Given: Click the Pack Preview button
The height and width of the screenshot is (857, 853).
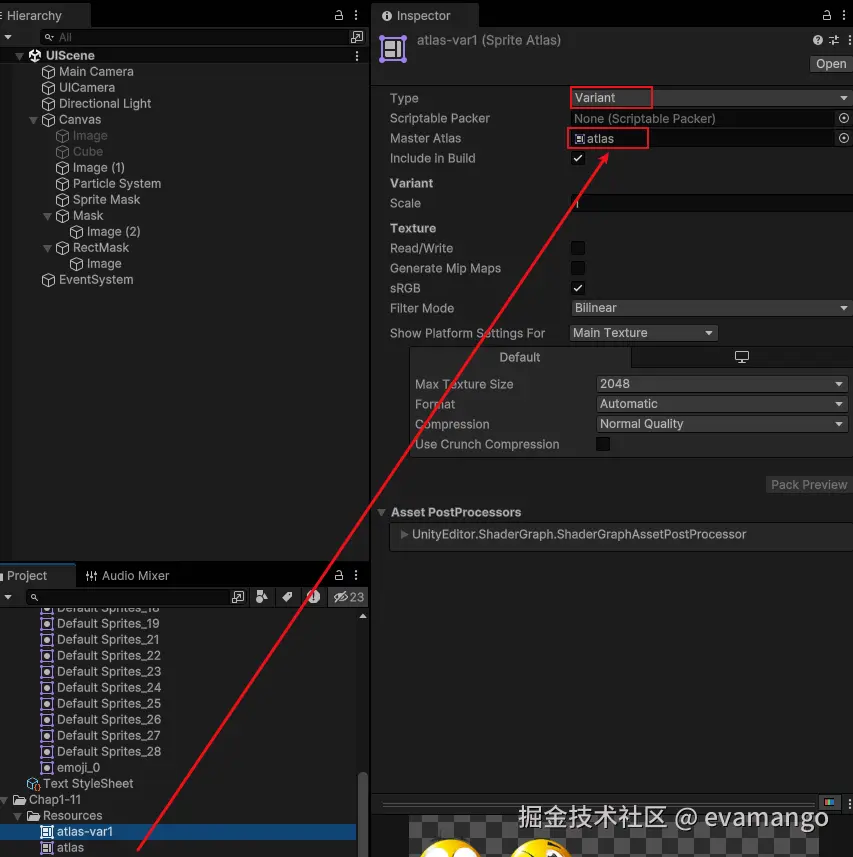Looking at the screenshot, I should 809,485.
